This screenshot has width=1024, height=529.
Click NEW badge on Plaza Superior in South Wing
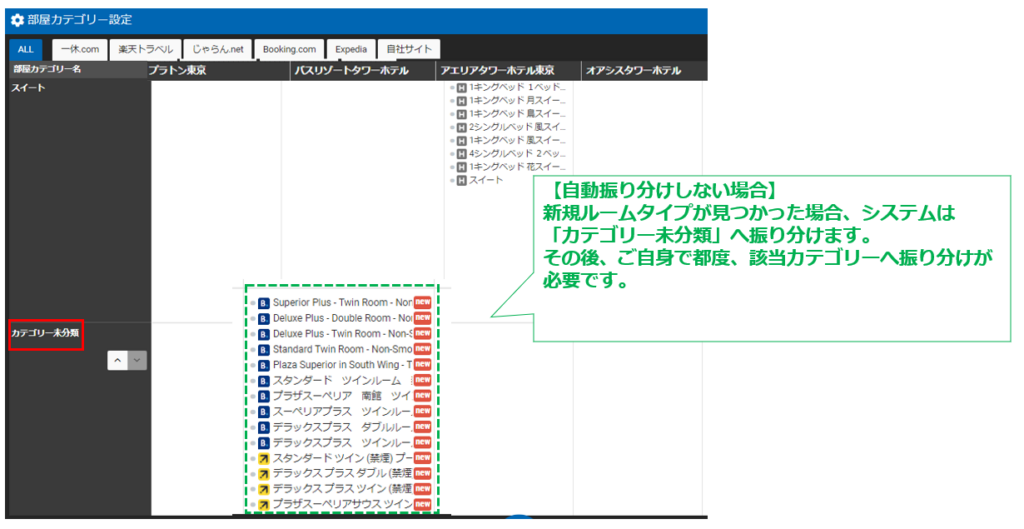coord(422,365)
